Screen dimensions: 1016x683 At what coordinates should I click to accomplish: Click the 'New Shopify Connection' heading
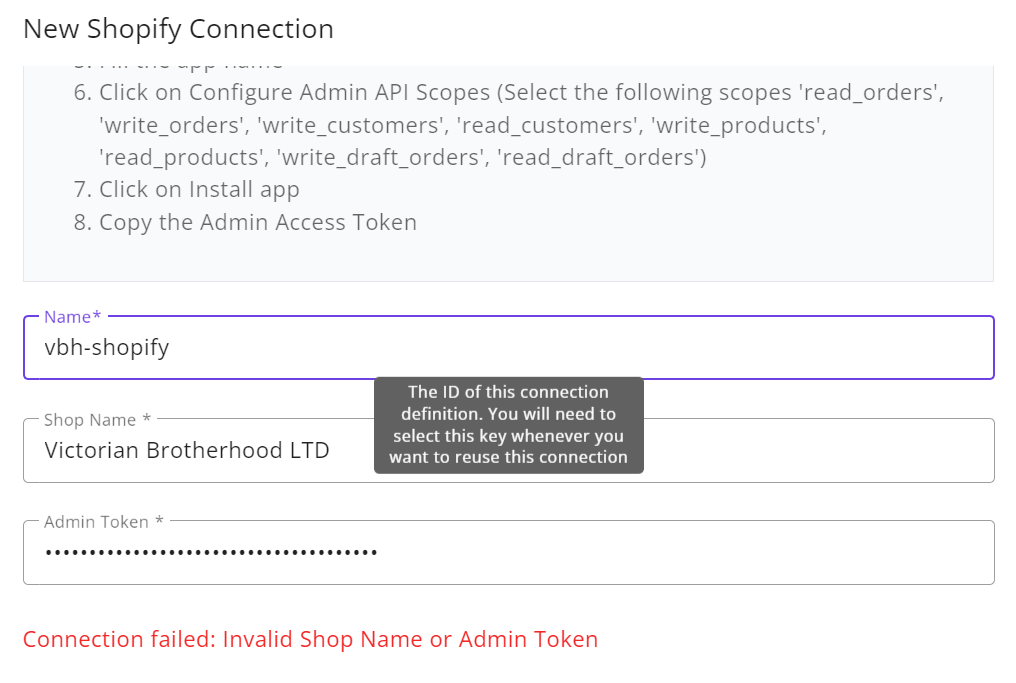point(178,29)
